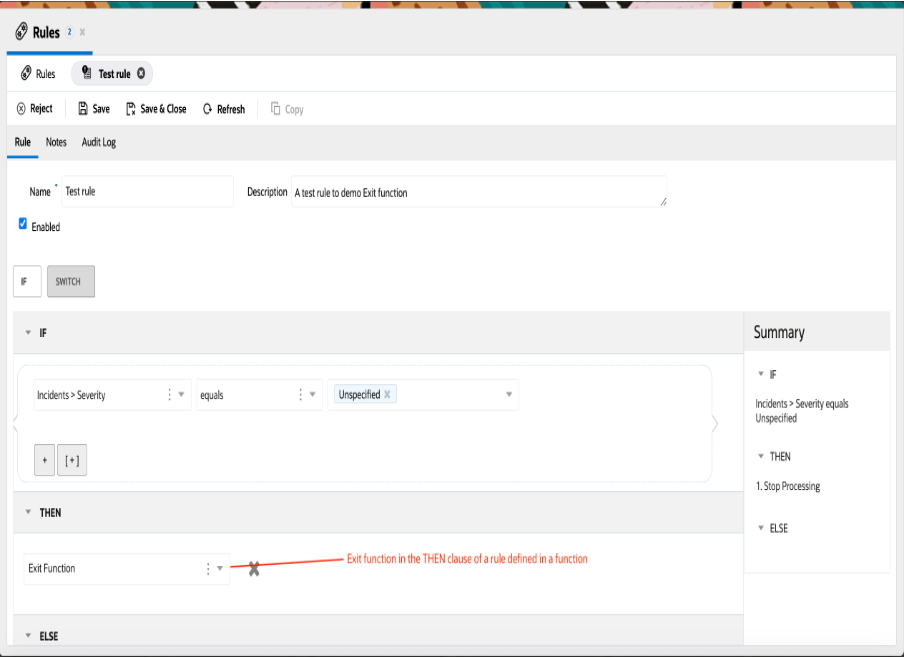Click the Save button
Screen dimensions: 904x658
click(94, 108)
